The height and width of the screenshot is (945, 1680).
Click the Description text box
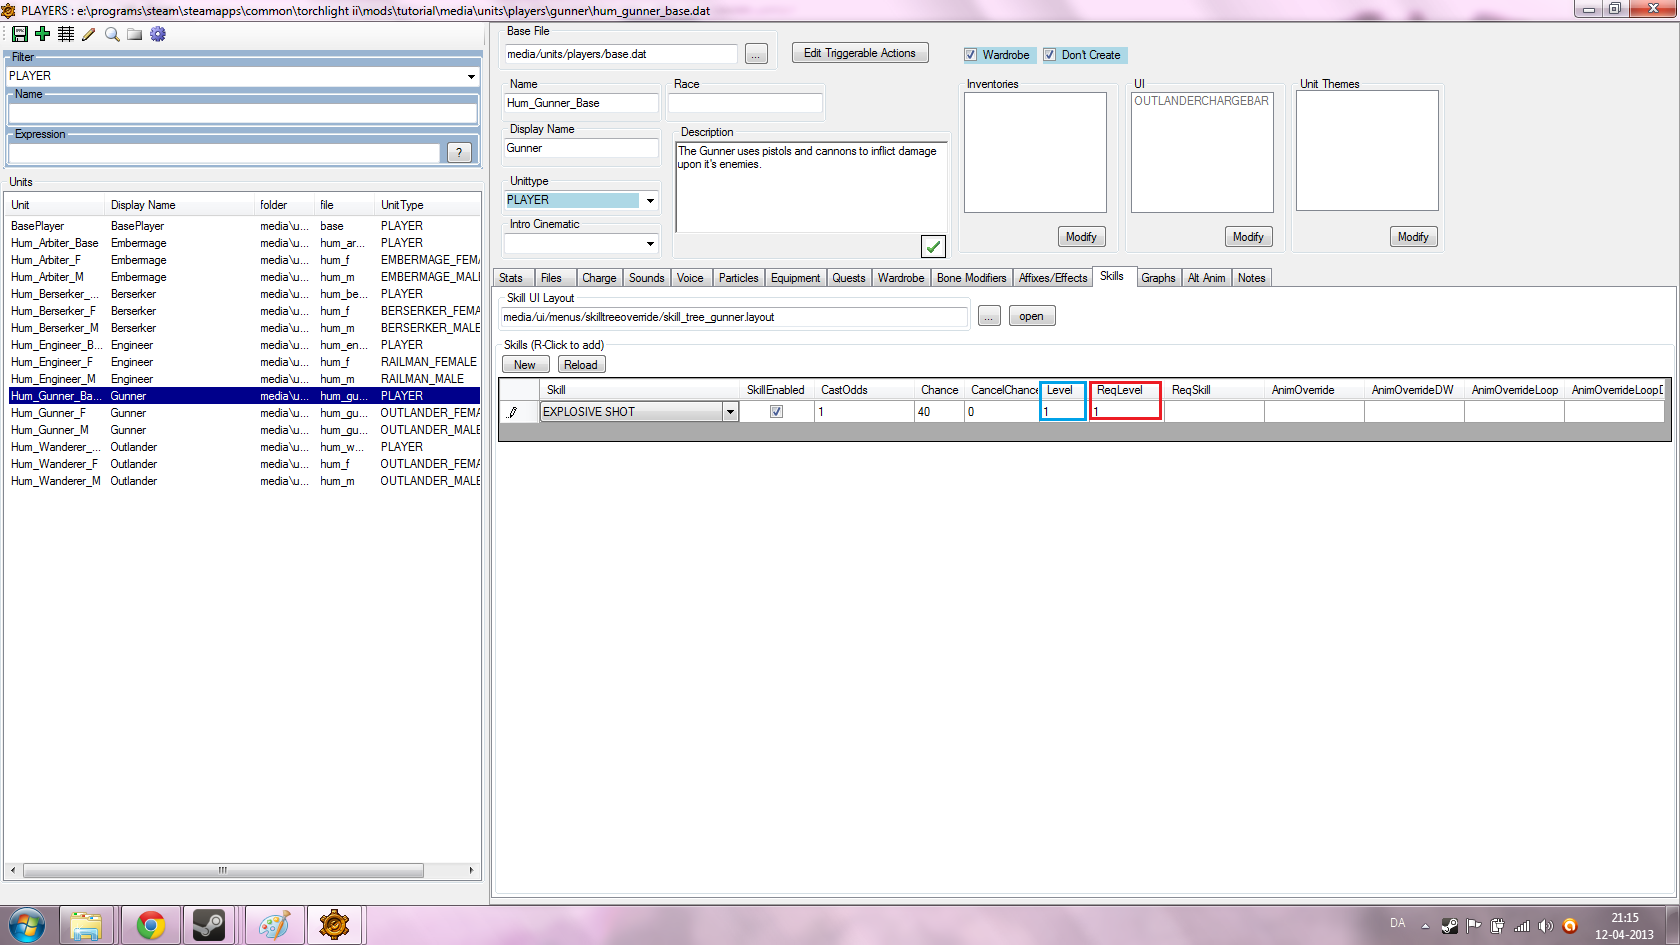[811, 187]
